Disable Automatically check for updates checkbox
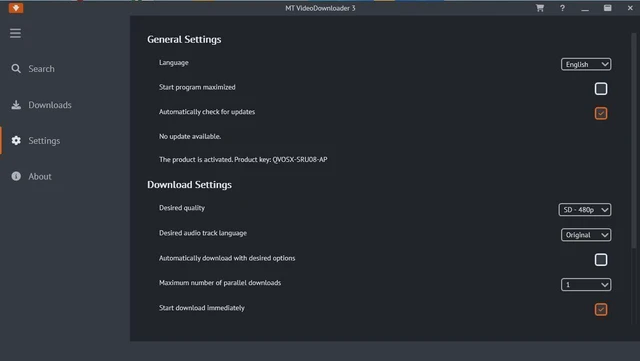The height and width of the screenshot is (361, 640). click(x=601, y=113)
